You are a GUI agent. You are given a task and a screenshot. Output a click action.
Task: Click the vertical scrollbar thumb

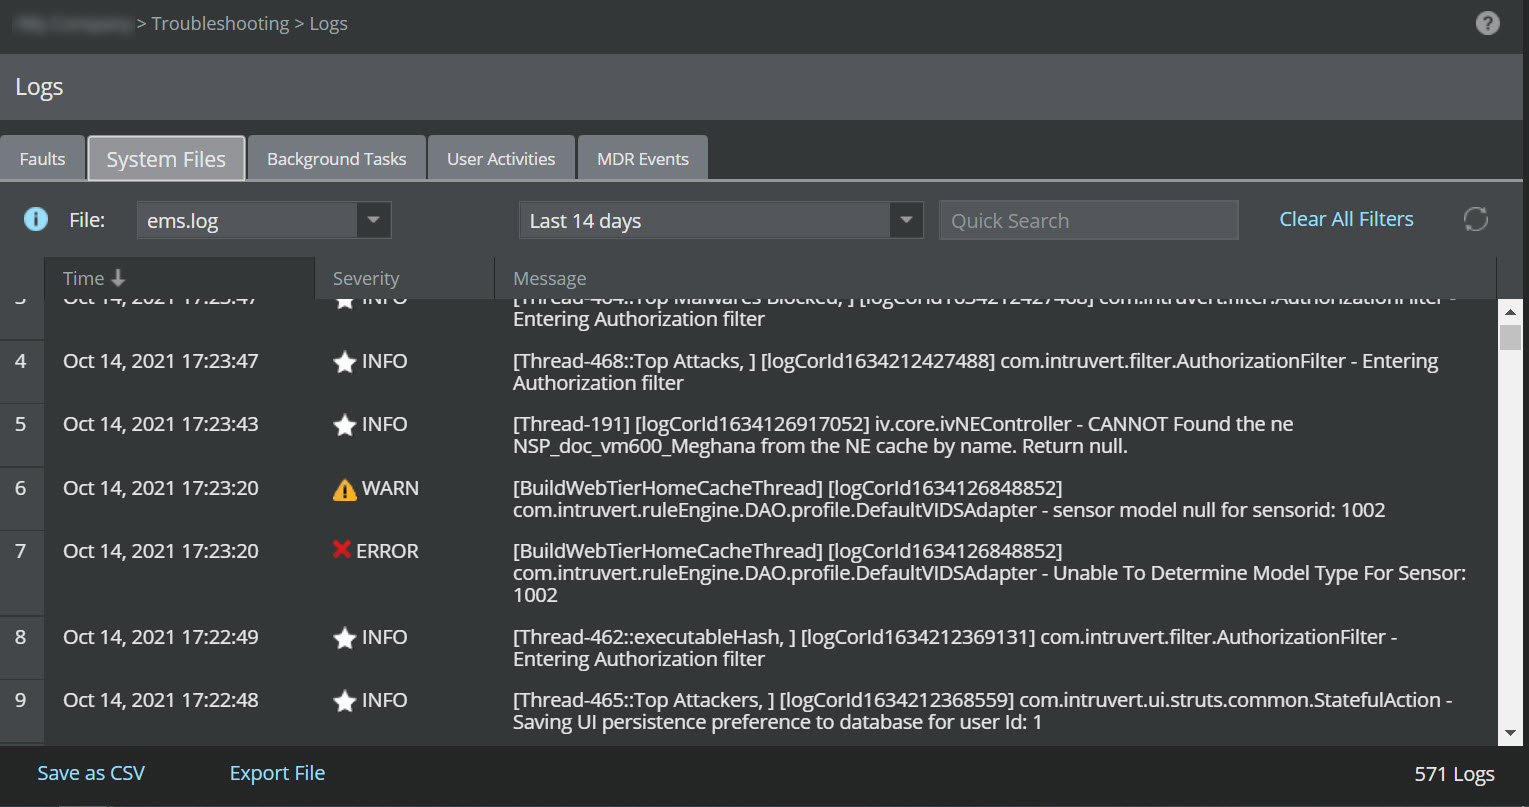(1510, 337)
